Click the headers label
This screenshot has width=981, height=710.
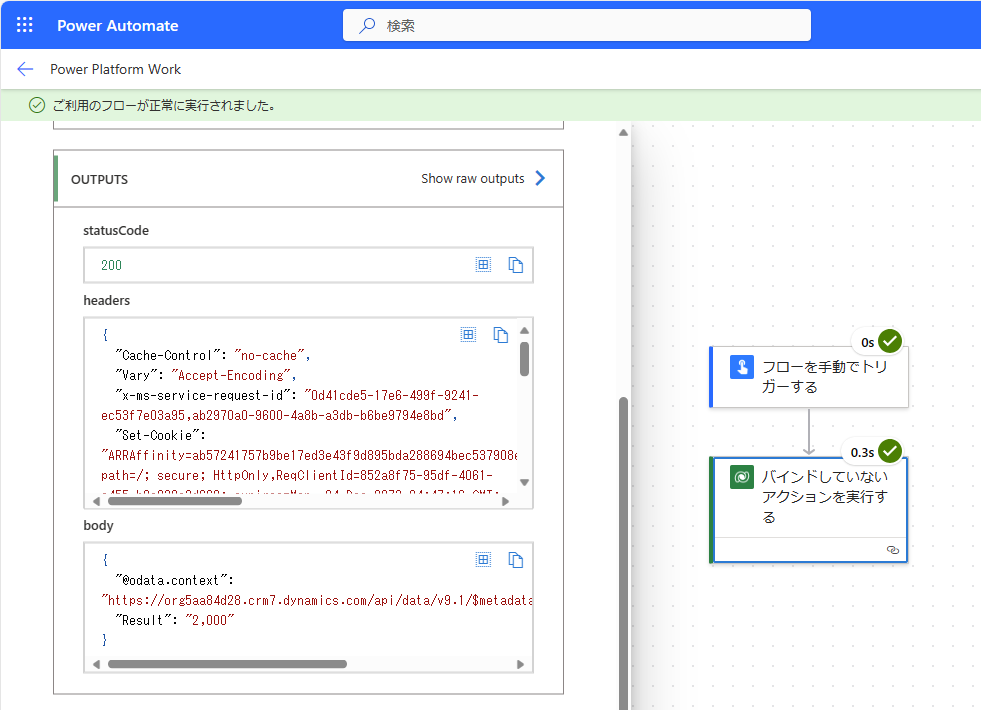(x=106, y=300)
